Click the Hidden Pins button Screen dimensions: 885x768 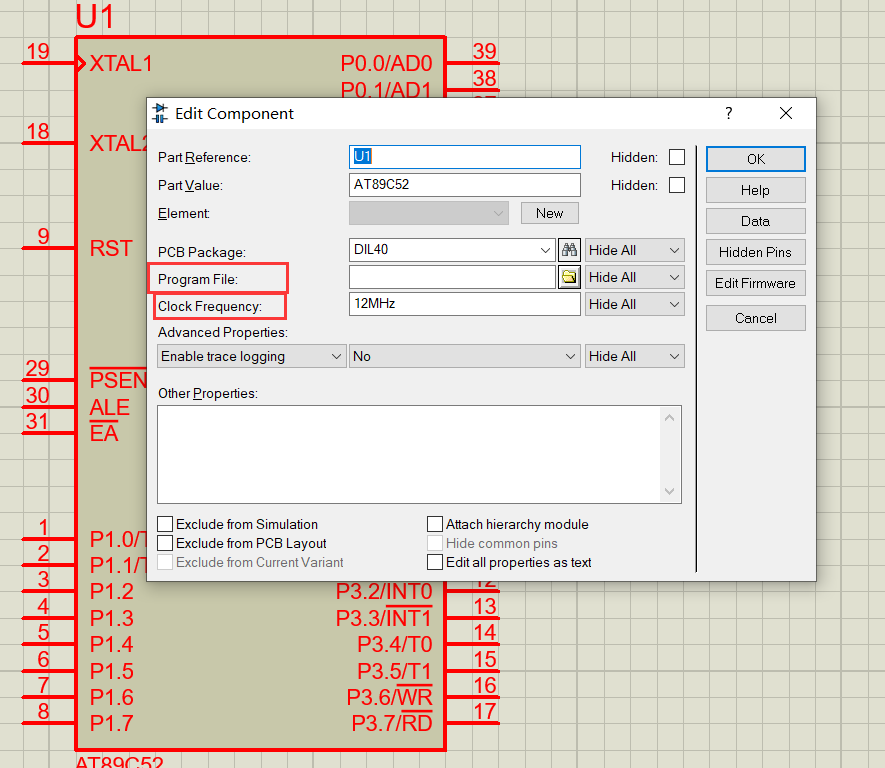click(x=755, y=252)
